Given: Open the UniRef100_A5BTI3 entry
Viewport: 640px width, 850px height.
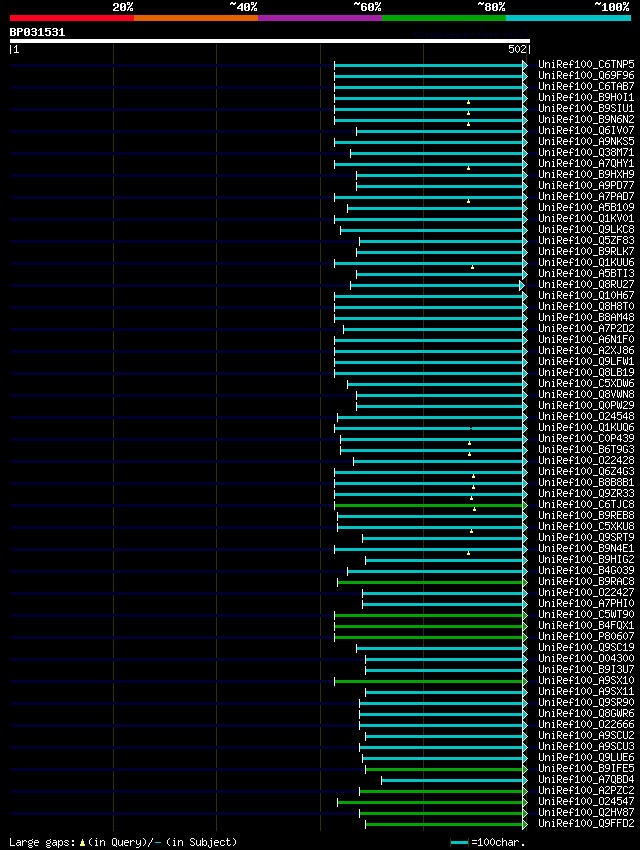Looking at the screenshot, I should [x=586, y=273].
